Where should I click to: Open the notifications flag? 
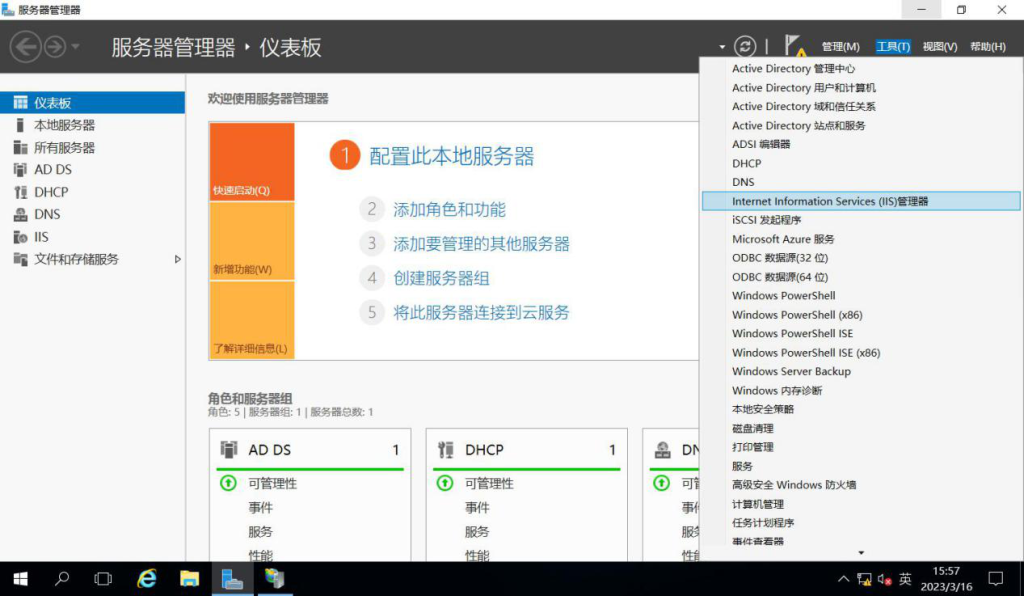tap(795, 46)
